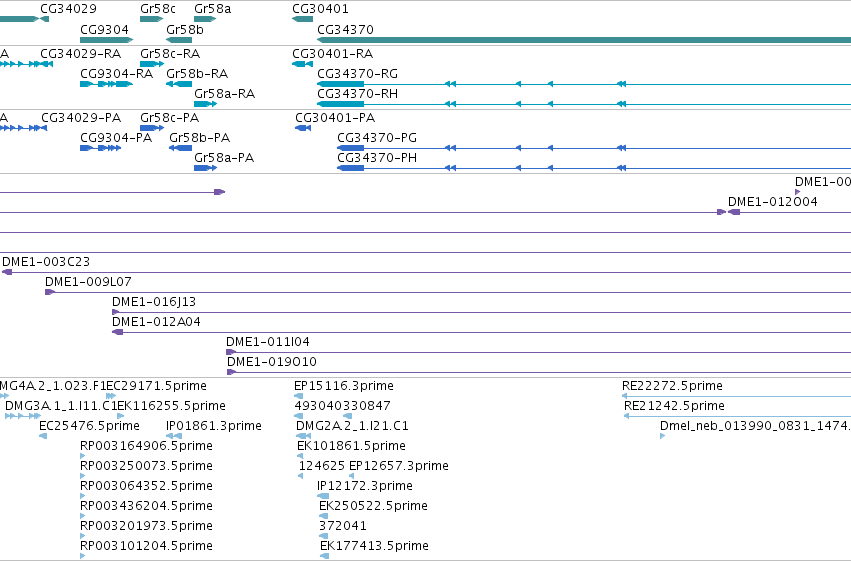This screenshot has height=561, width=851.
Task: Select the DME1-016J13 clone label
Action: pos(154,302)
